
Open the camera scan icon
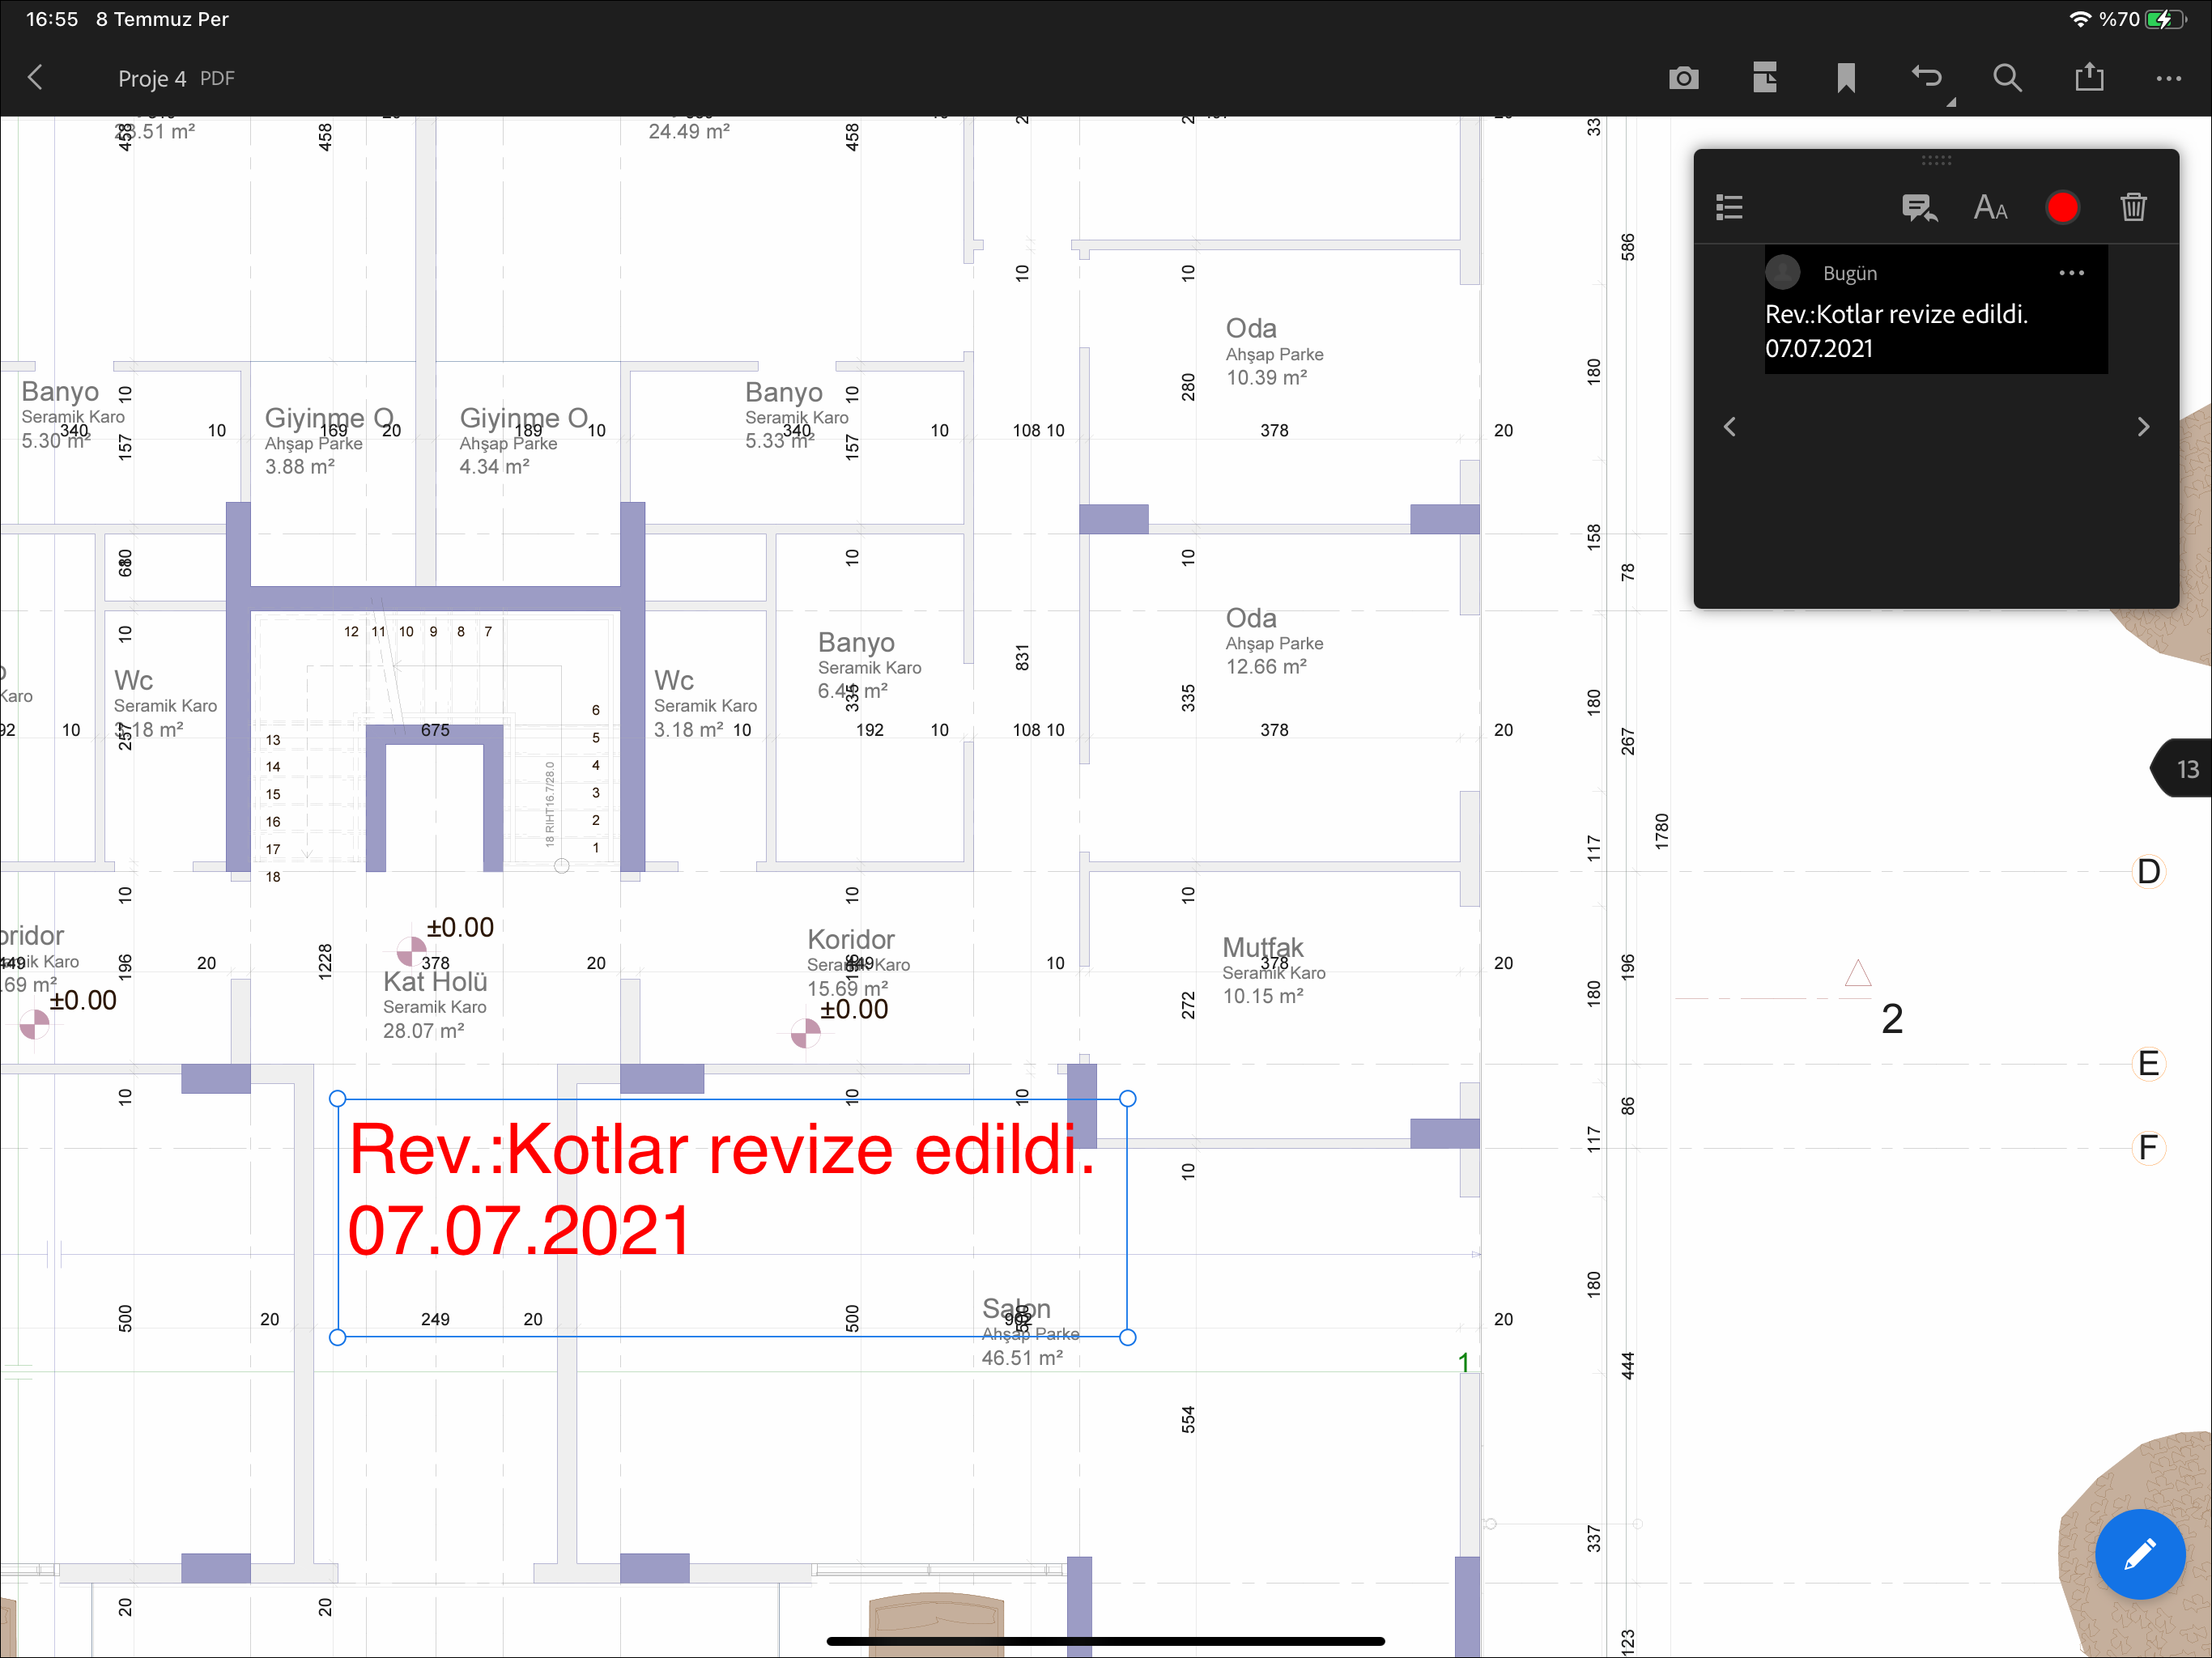click(x=1684, y=78)
